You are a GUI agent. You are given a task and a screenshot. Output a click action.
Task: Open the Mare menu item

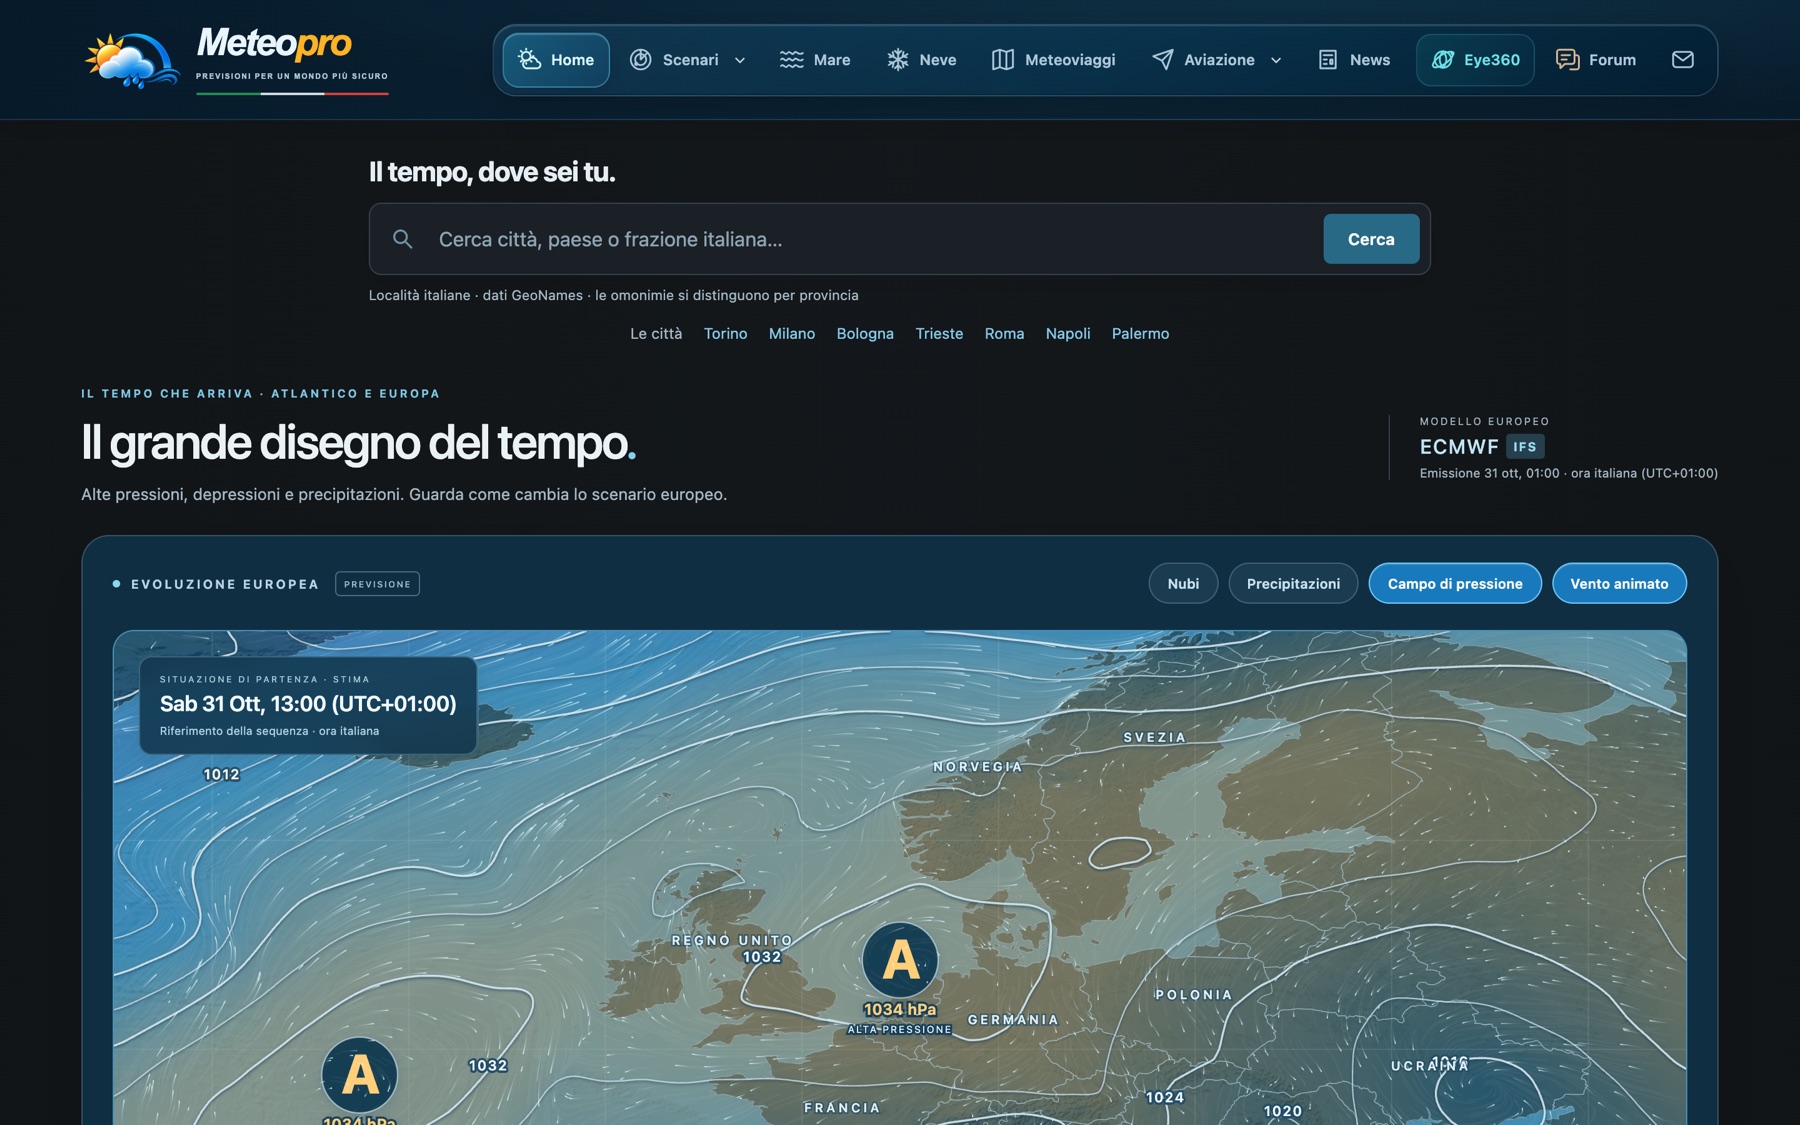[815, 60]
